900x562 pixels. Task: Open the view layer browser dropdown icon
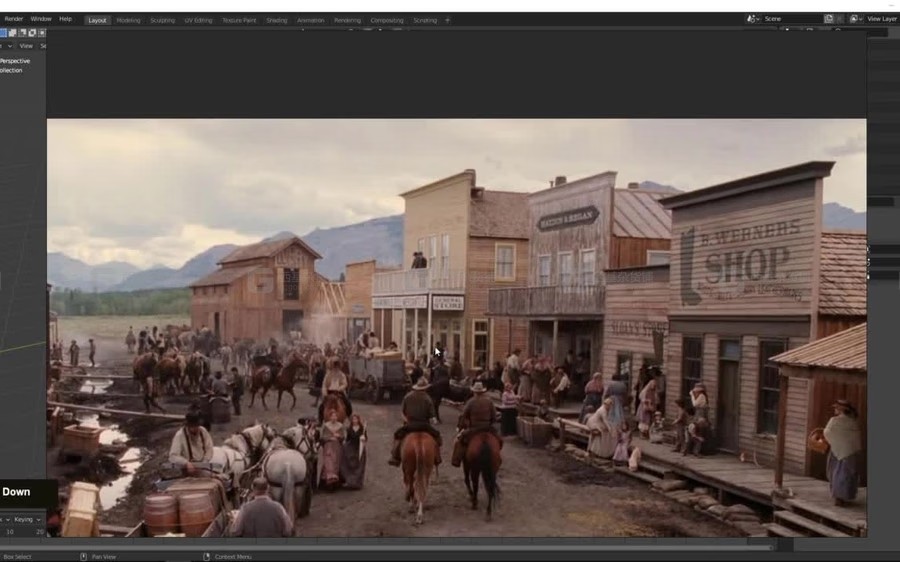[x=856, y=19]
